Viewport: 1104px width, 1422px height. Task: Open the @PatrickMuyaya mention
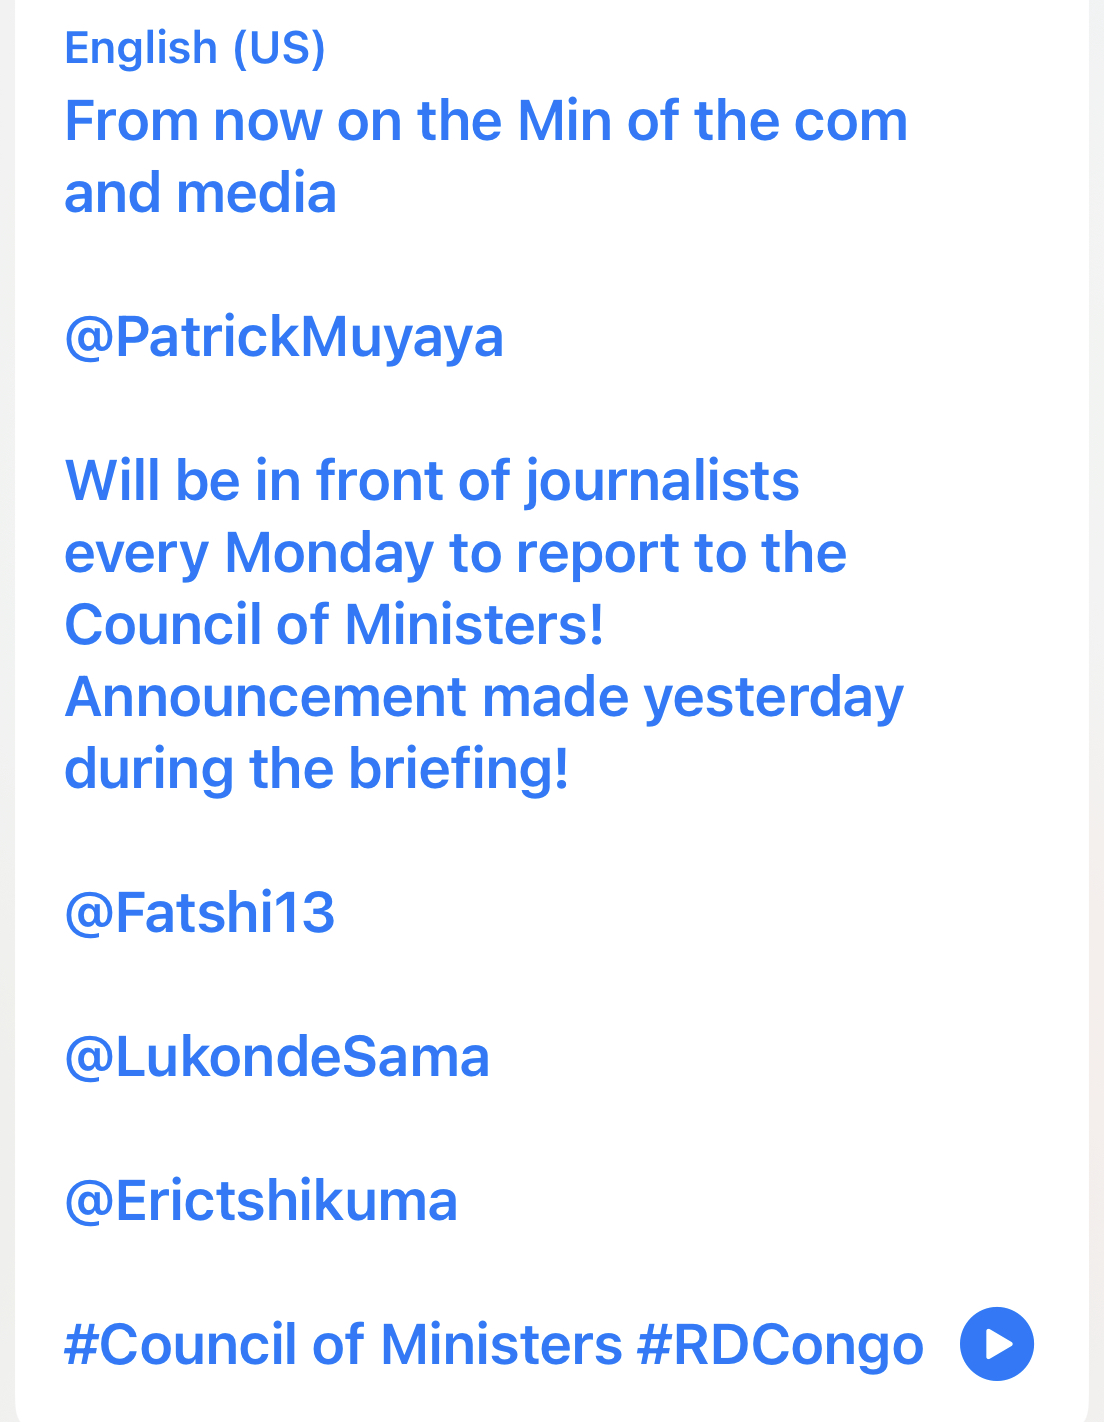(284, 337)
